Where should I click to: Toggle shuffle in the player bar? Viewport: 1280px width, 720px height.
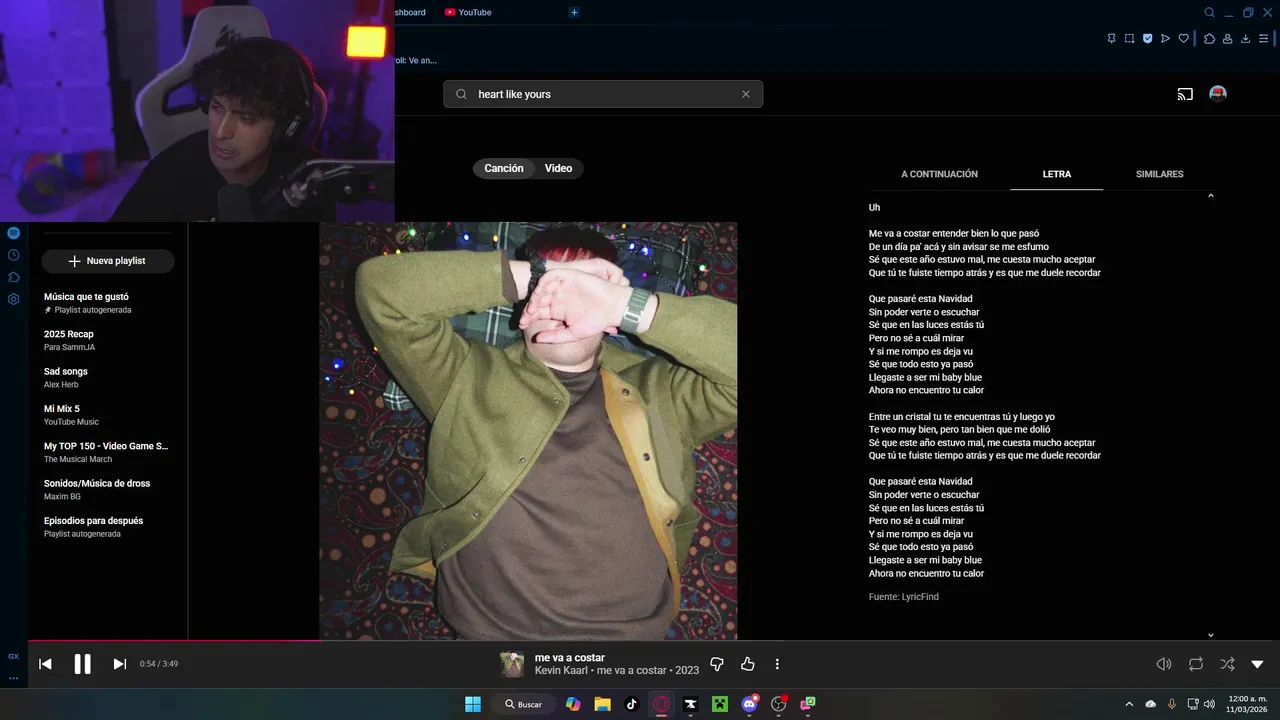(1227, 664)
